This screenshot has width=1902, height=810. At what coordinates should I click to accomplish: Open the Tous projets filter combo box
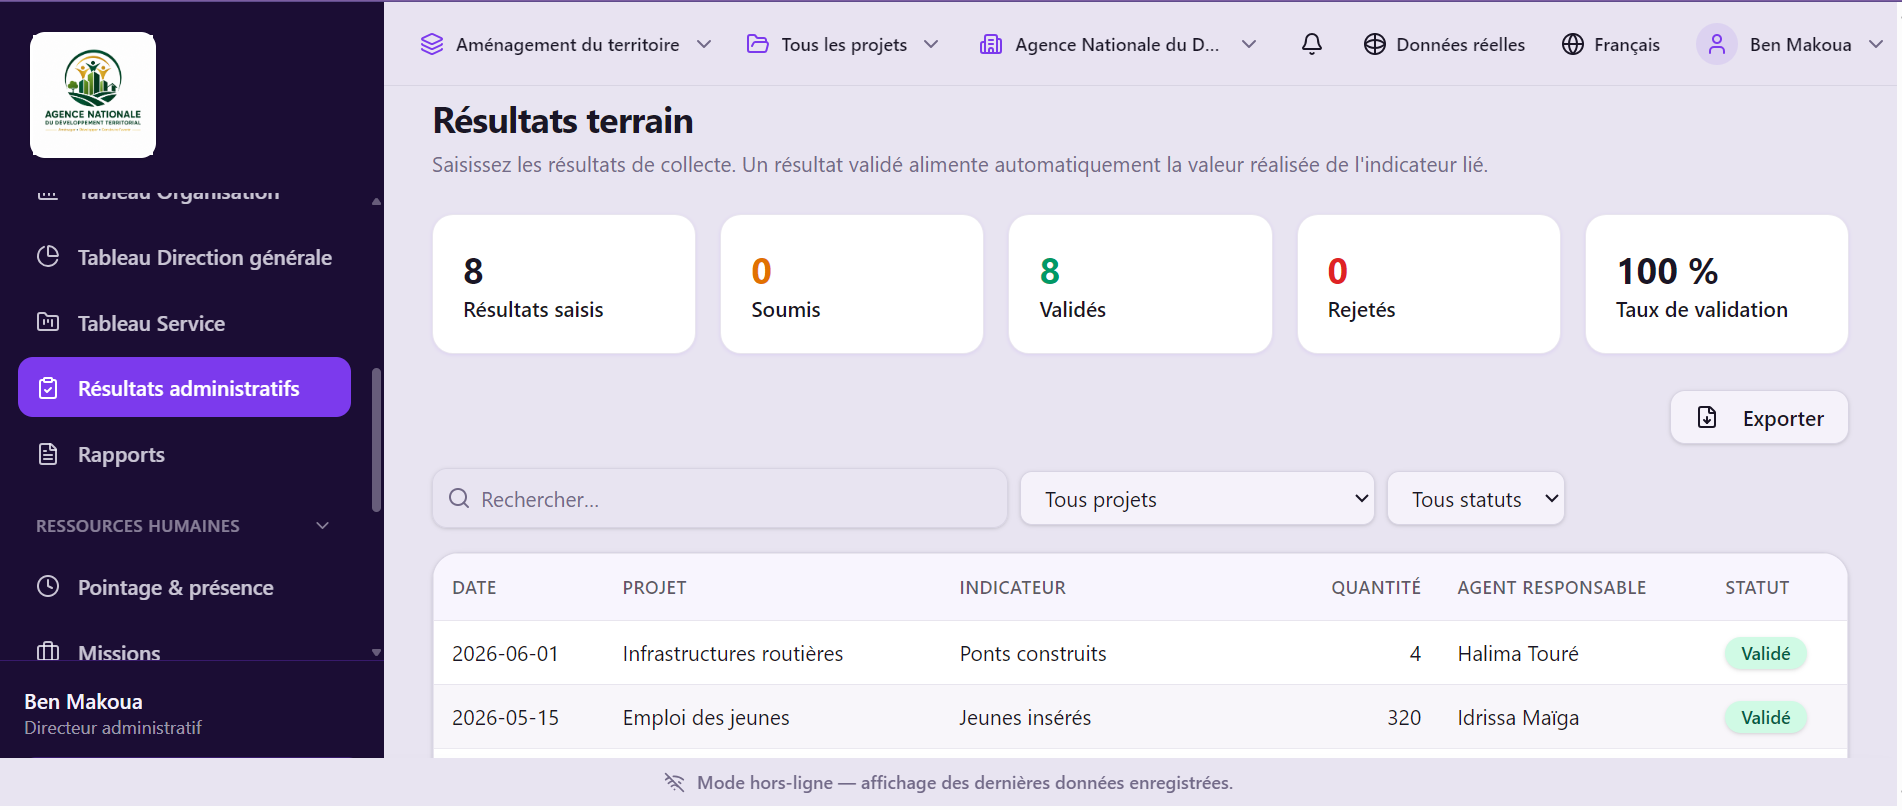[1197, 498]
